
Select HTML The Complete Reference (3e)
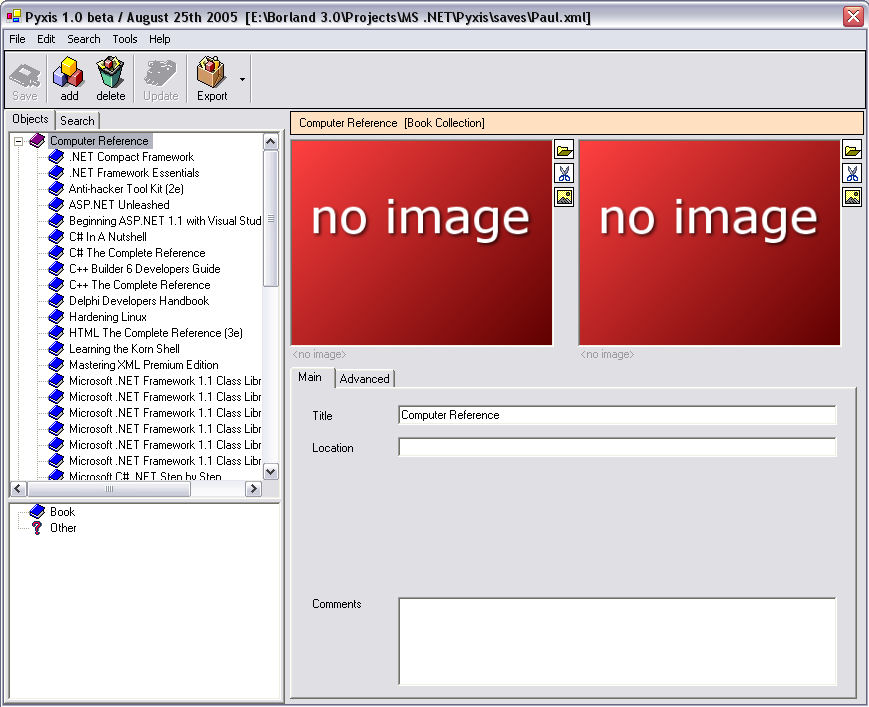coord(156,333)
